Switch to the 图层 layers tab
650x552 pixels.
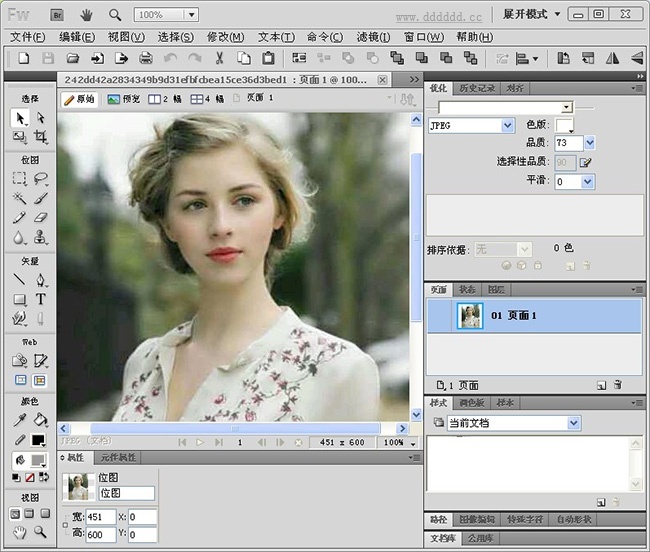click(496, 290)
